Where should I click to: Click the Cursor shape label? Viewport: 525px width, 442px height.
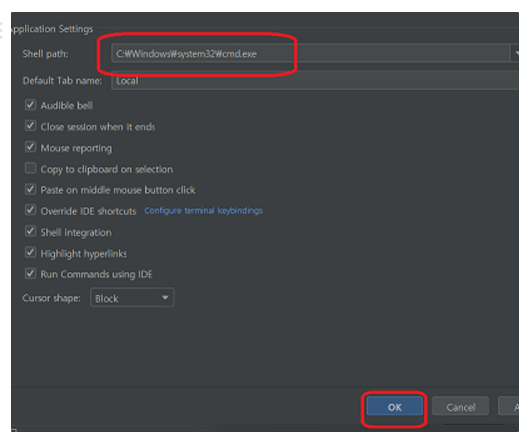pyautogui.click(x=52, y=298)
